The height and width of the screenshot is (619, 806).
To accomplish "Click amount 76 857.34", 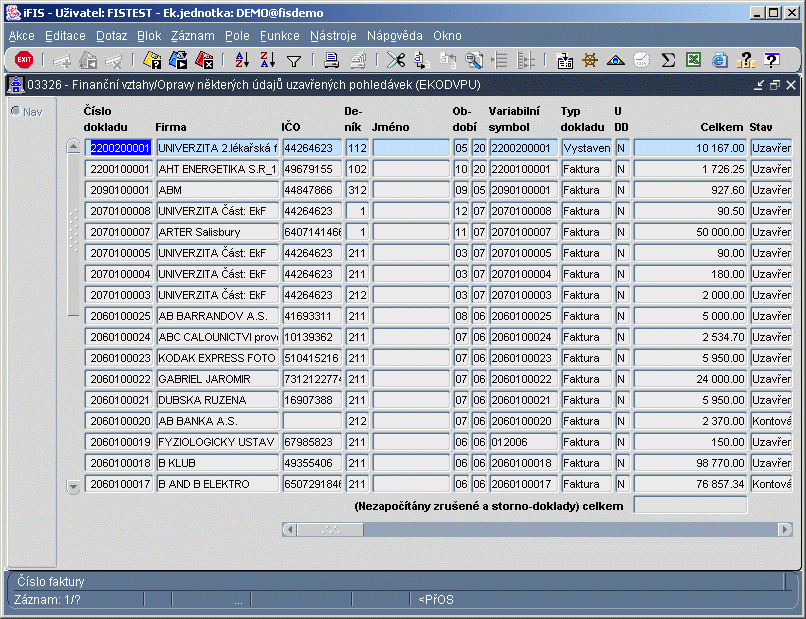I will [690, 484].
